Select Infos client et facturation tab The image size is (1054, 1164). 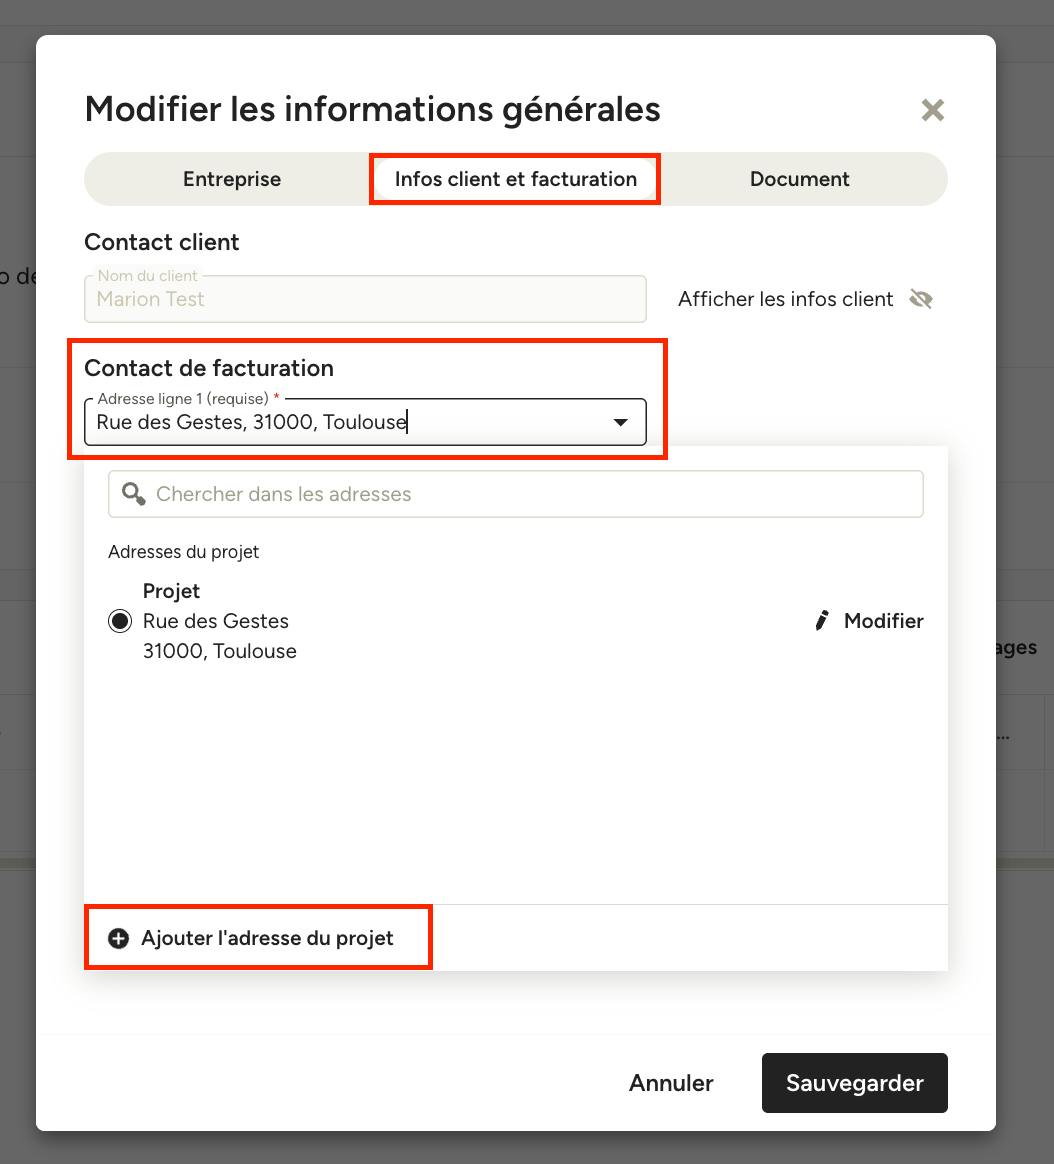(516, 179)
